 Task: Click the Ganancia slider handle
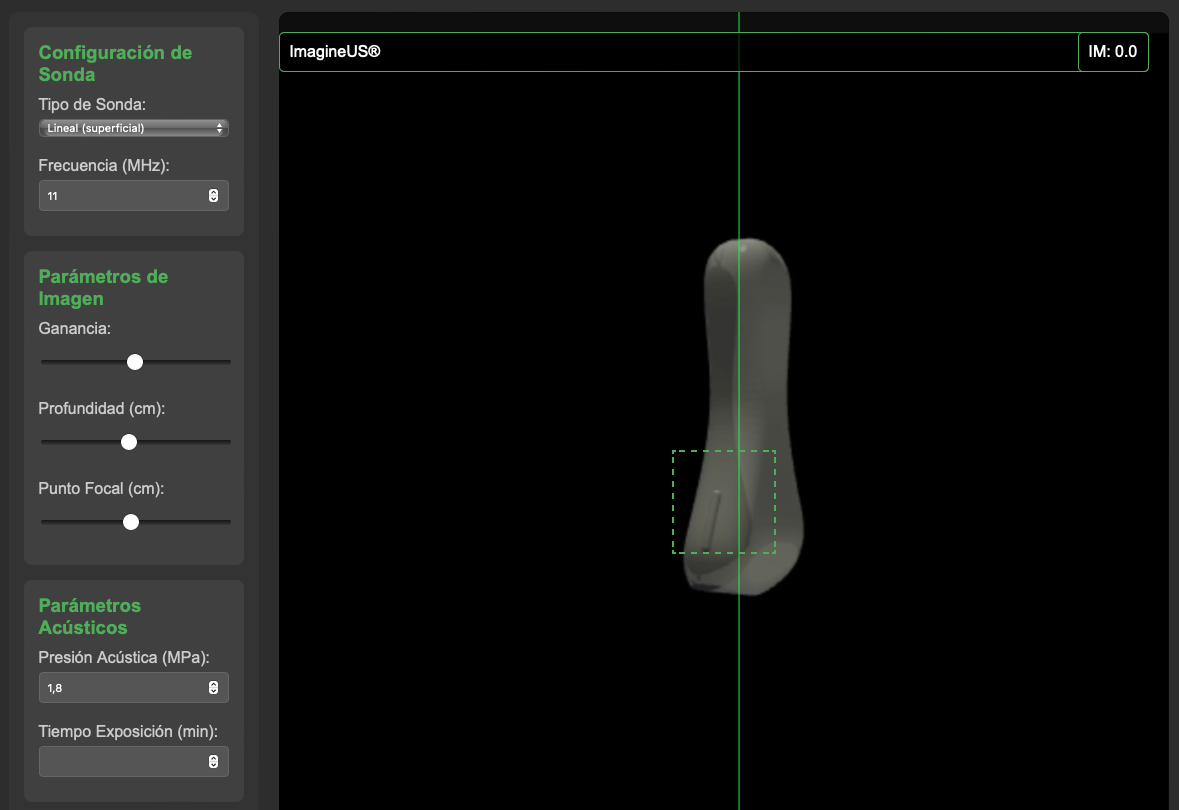coord(135,362)
